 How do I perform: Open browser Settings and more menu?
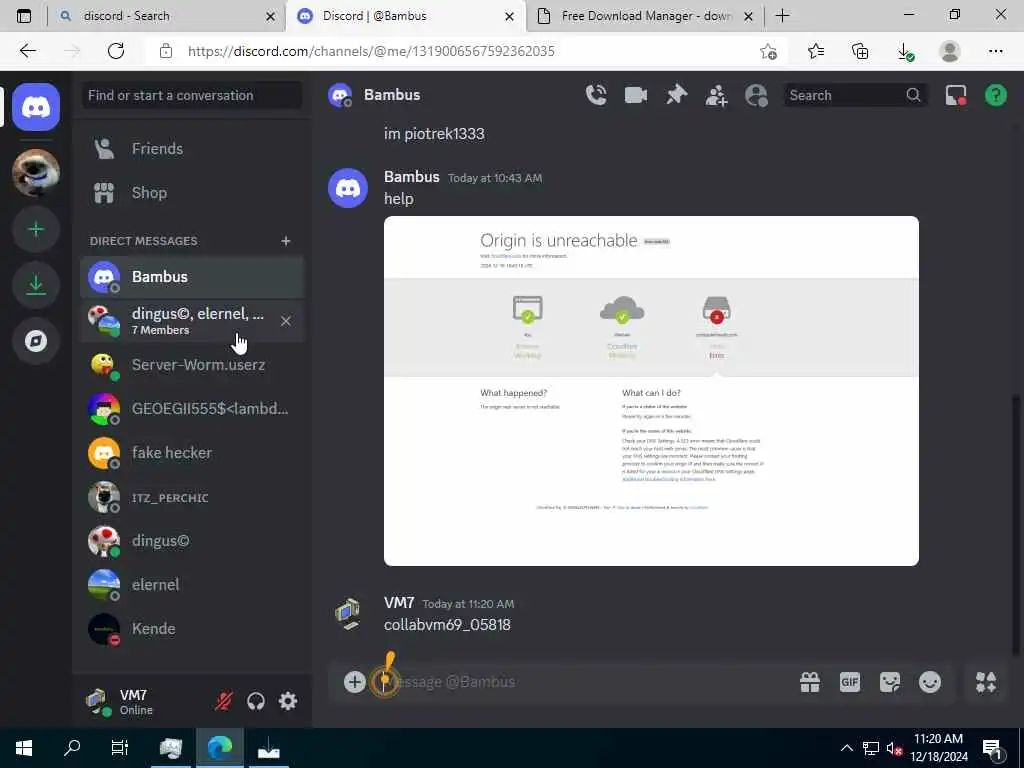[x=995, y=52]
